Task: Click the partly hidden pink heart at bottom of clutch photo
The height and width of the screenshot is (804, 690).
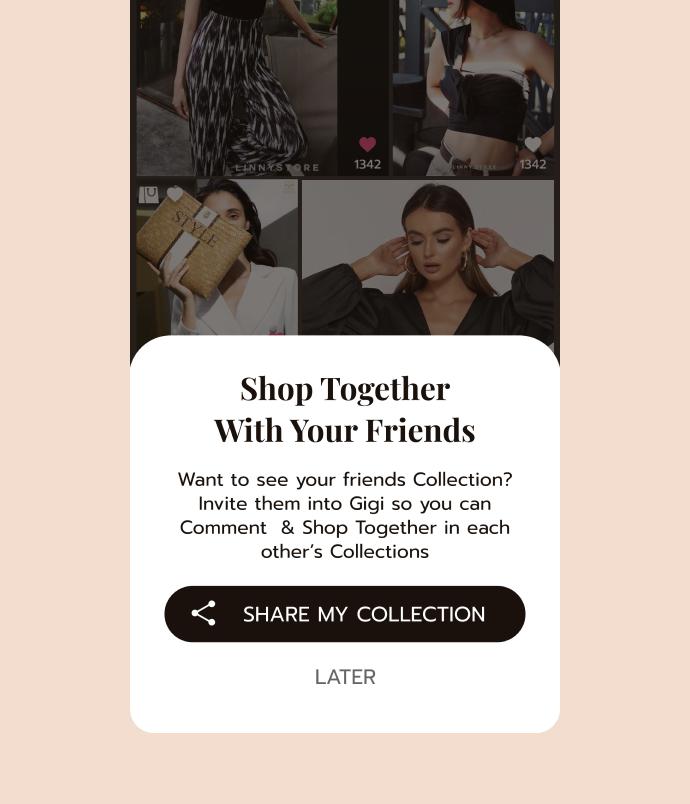Action: 276,332
